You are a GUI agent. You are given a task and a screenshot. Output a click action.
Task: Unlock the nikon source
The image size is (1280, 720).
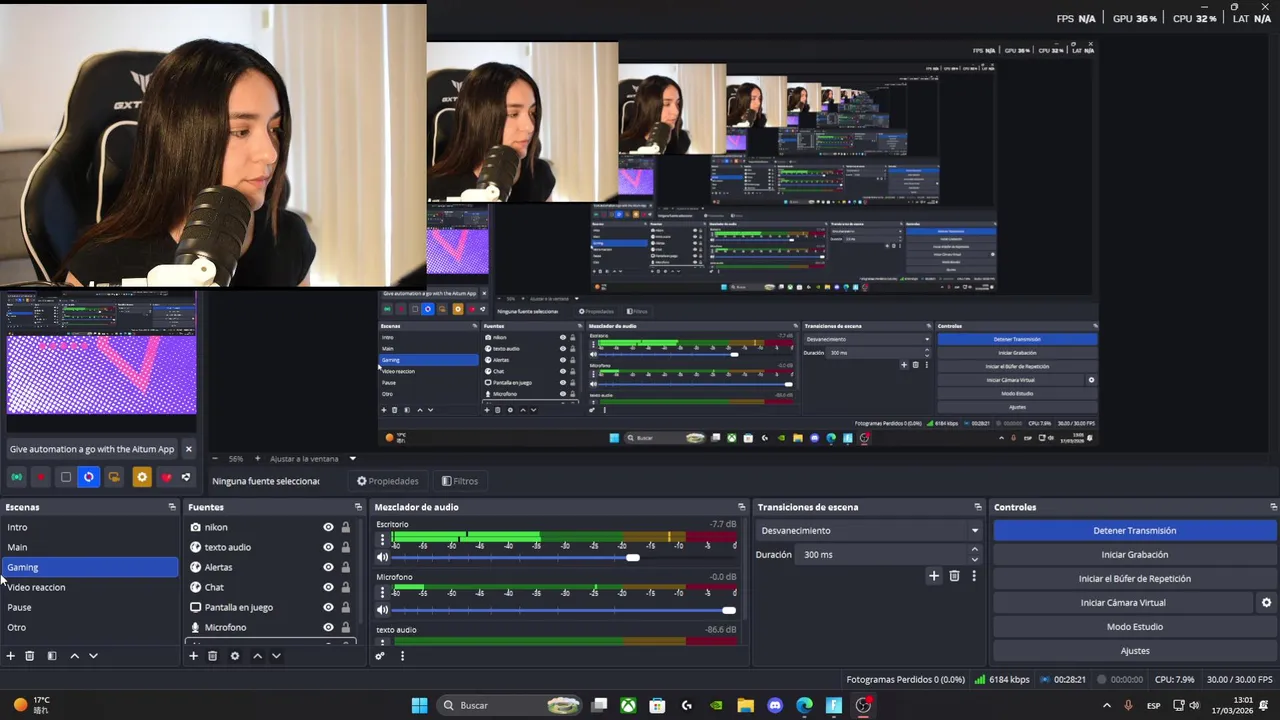pos(346,527)
